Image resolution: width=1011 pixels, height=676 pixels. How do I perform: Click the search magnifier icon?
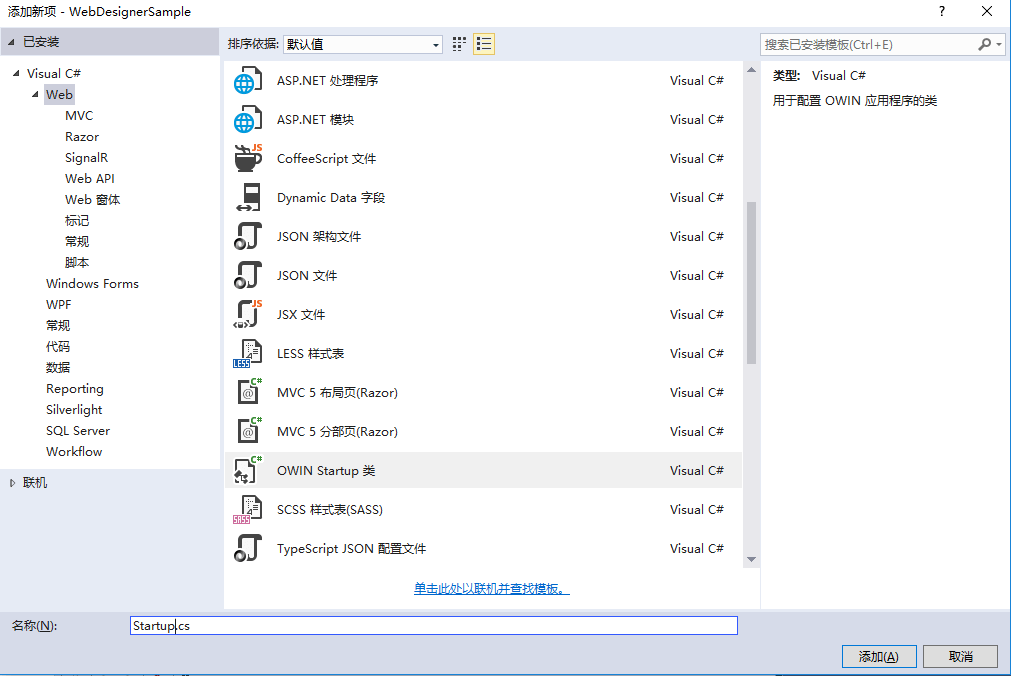tap(984, 45)
